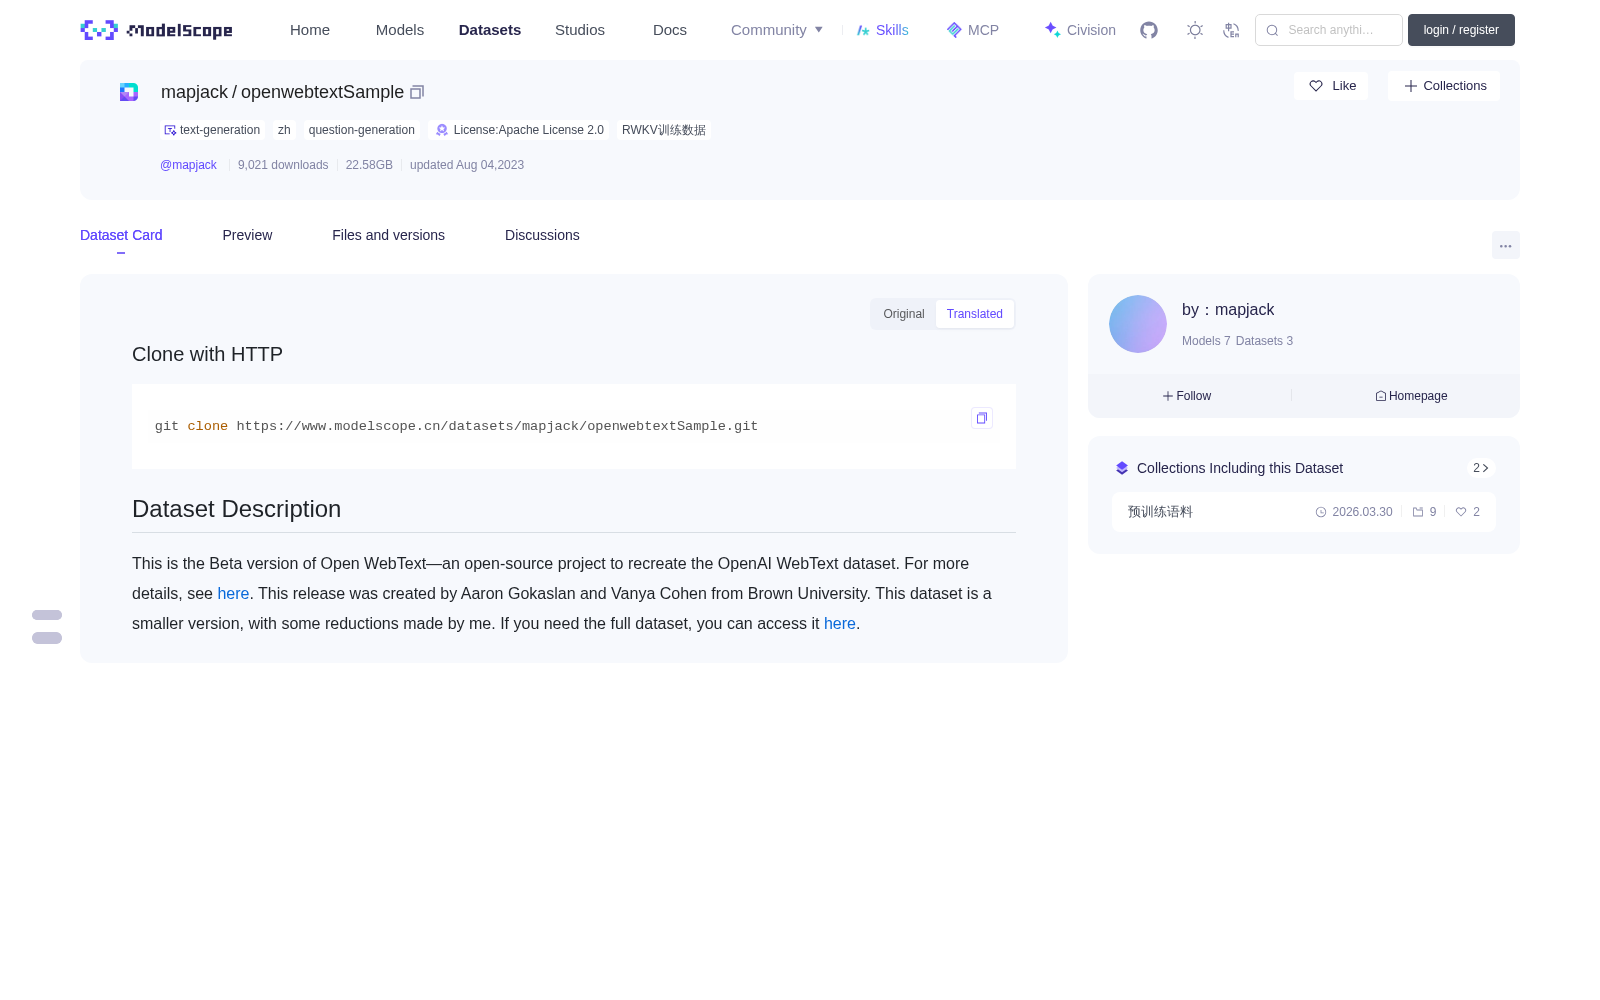
Task: Click the 'Dataset Description' heading
Action: pos(236,509)
